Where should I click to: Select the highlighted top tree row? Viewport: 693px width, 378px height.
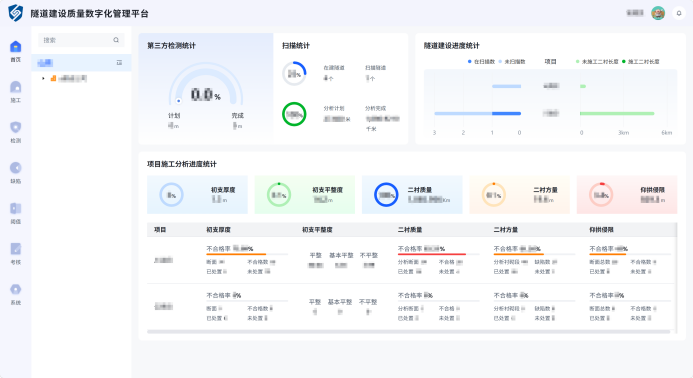[x=81, y=63]
